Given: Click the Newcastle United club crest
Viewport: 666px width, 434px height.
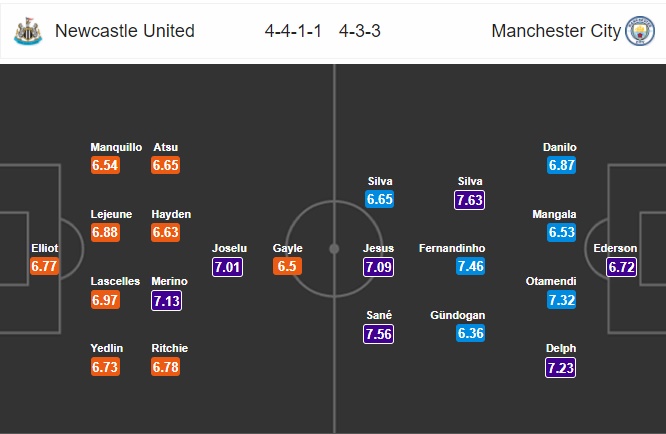Looking at the screenshot, I should click(x=28, y=31).
